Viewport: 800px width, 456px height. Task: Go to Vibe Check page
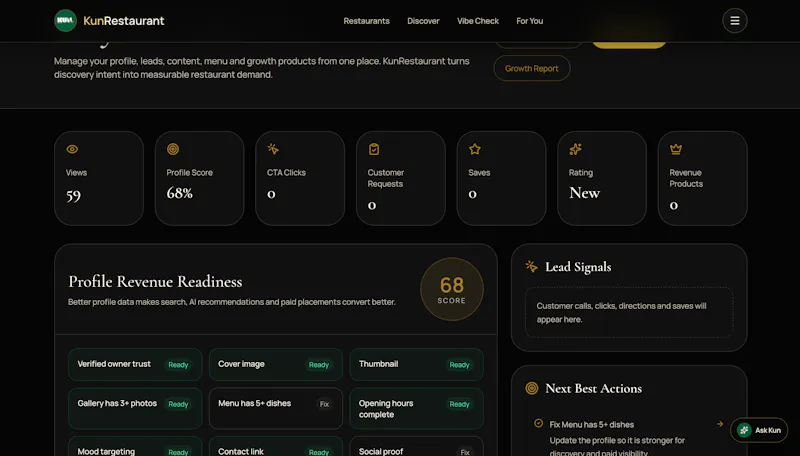[x=478, y=21]
